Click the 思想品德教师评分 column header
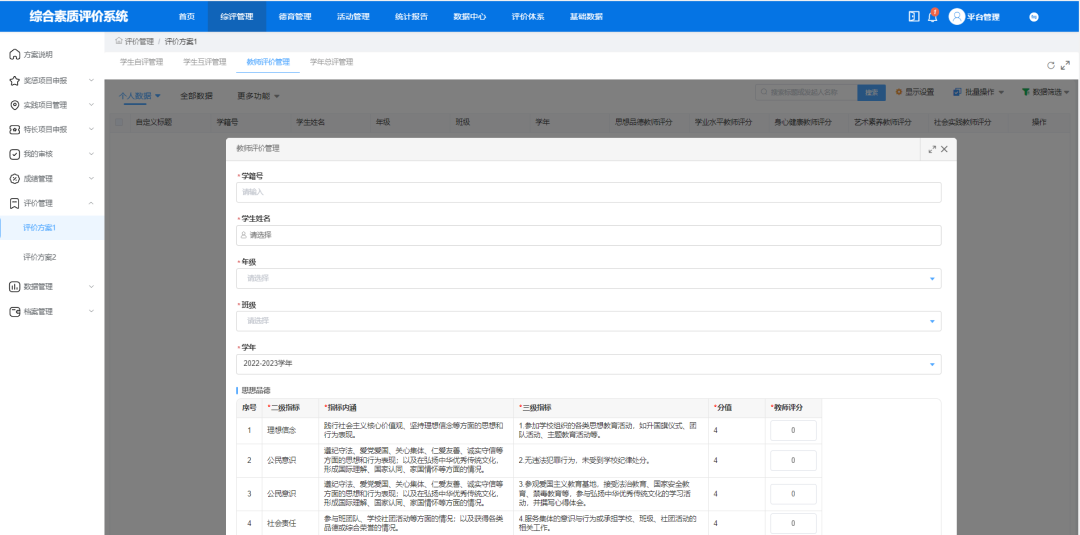The width and height of the screenshot is (1080, 535). [x=643, y=122]
